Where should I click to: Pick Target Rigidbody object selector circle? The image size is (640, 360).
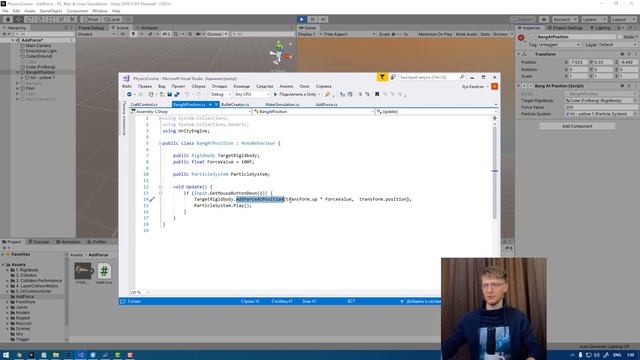point(635,101)
